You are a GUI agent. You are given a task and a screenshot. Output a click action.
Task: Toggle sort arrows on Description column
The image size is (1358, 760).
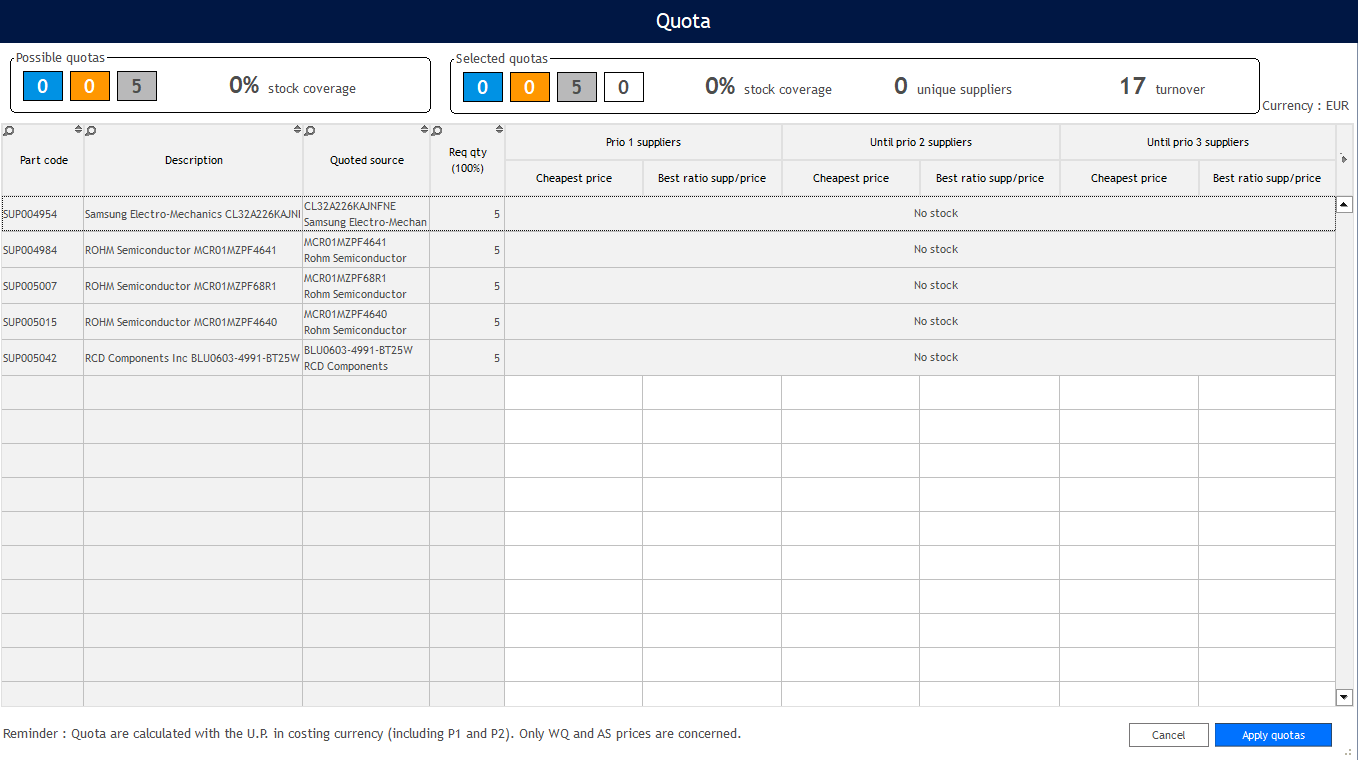(x=297, y=130)
